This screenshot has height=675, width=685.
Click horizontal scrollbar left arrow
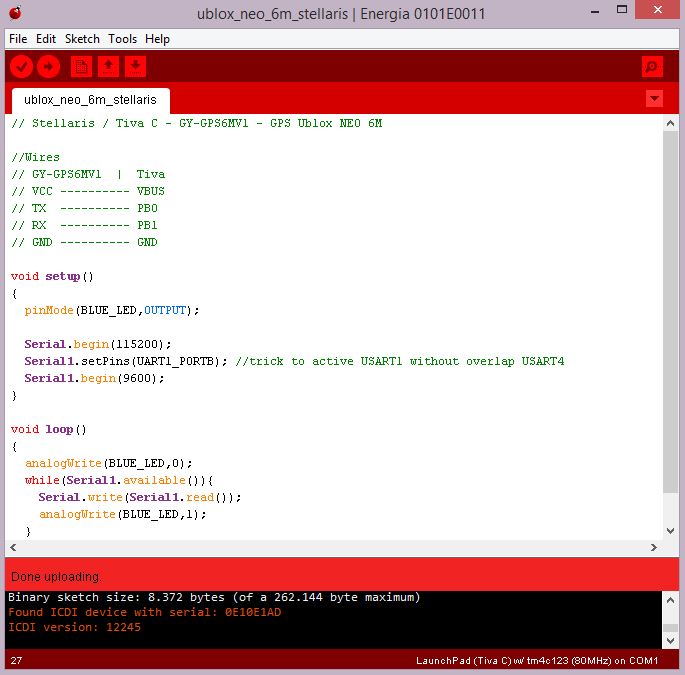coord(13,547)
